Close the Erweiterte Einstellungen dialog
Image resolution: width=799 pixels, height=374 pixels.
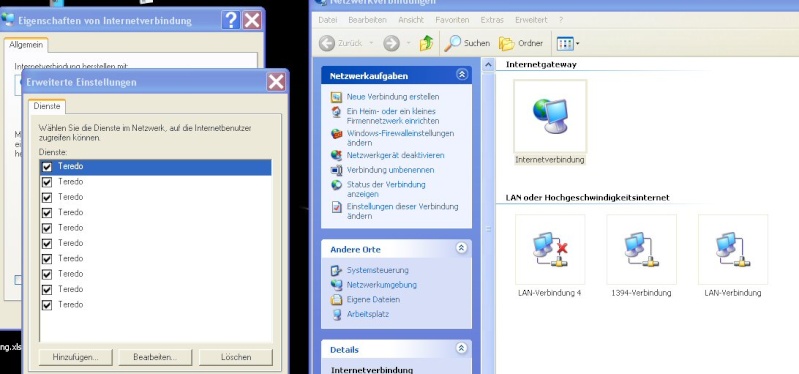[276, 82]
